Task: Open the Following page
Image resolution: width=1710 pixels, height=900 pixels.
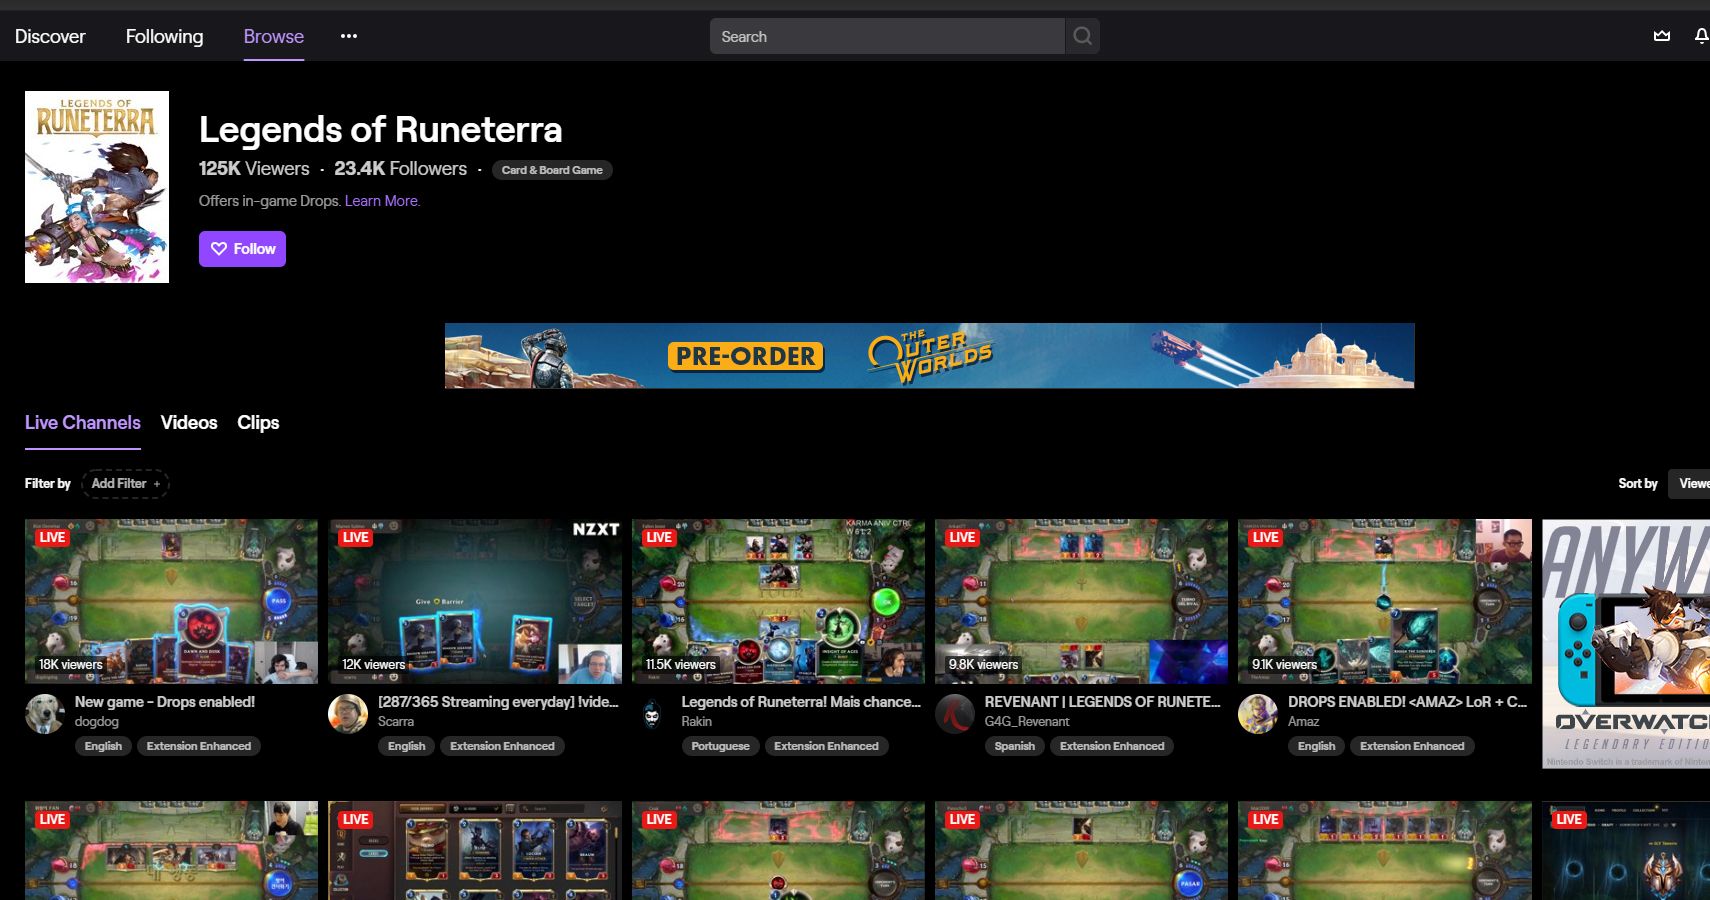Action: pos(164,36)
